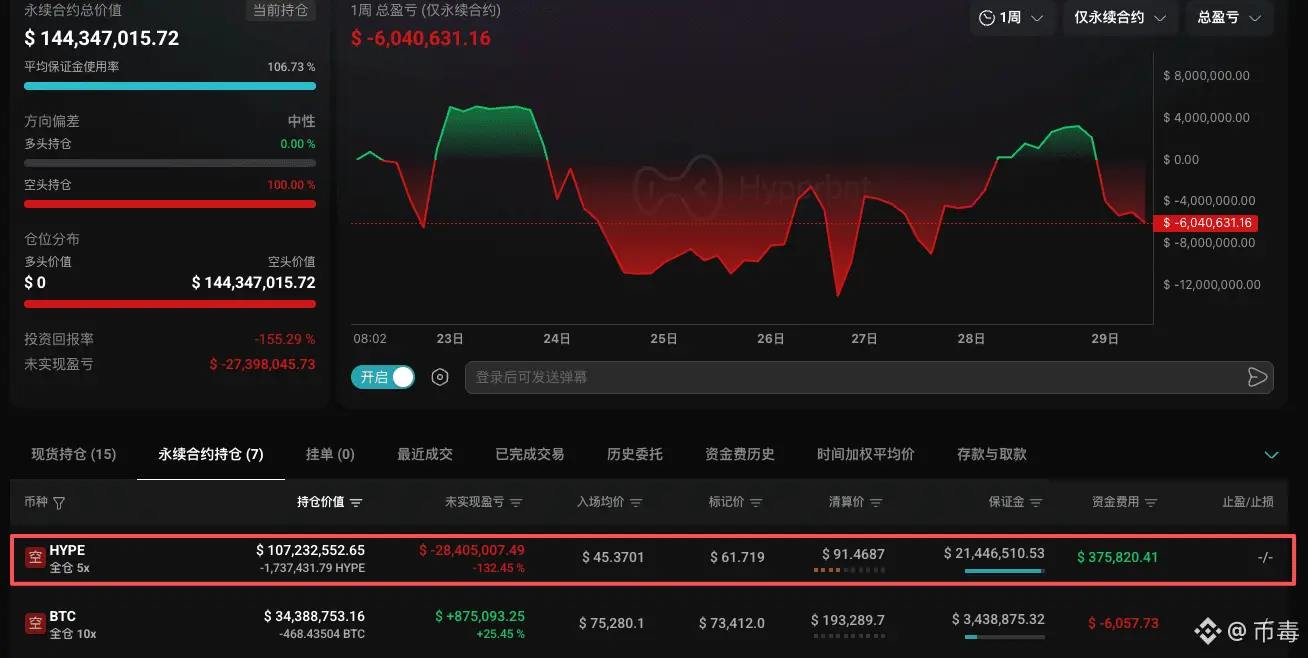
Task: Open the bullet-chat settings hexagon icon
Action: [440, 377]
